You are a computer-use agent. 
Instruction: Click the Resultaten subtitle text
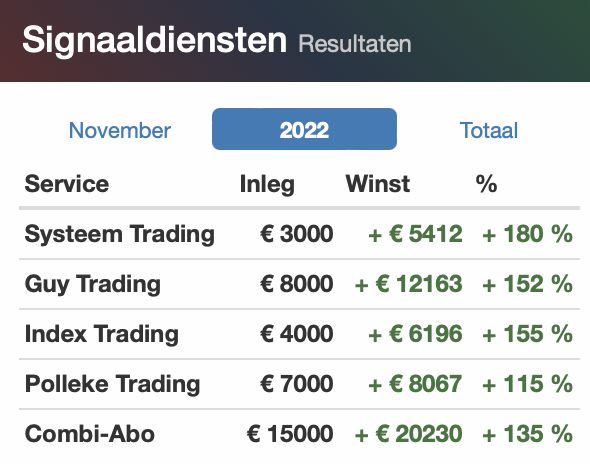tap(354, 44)
